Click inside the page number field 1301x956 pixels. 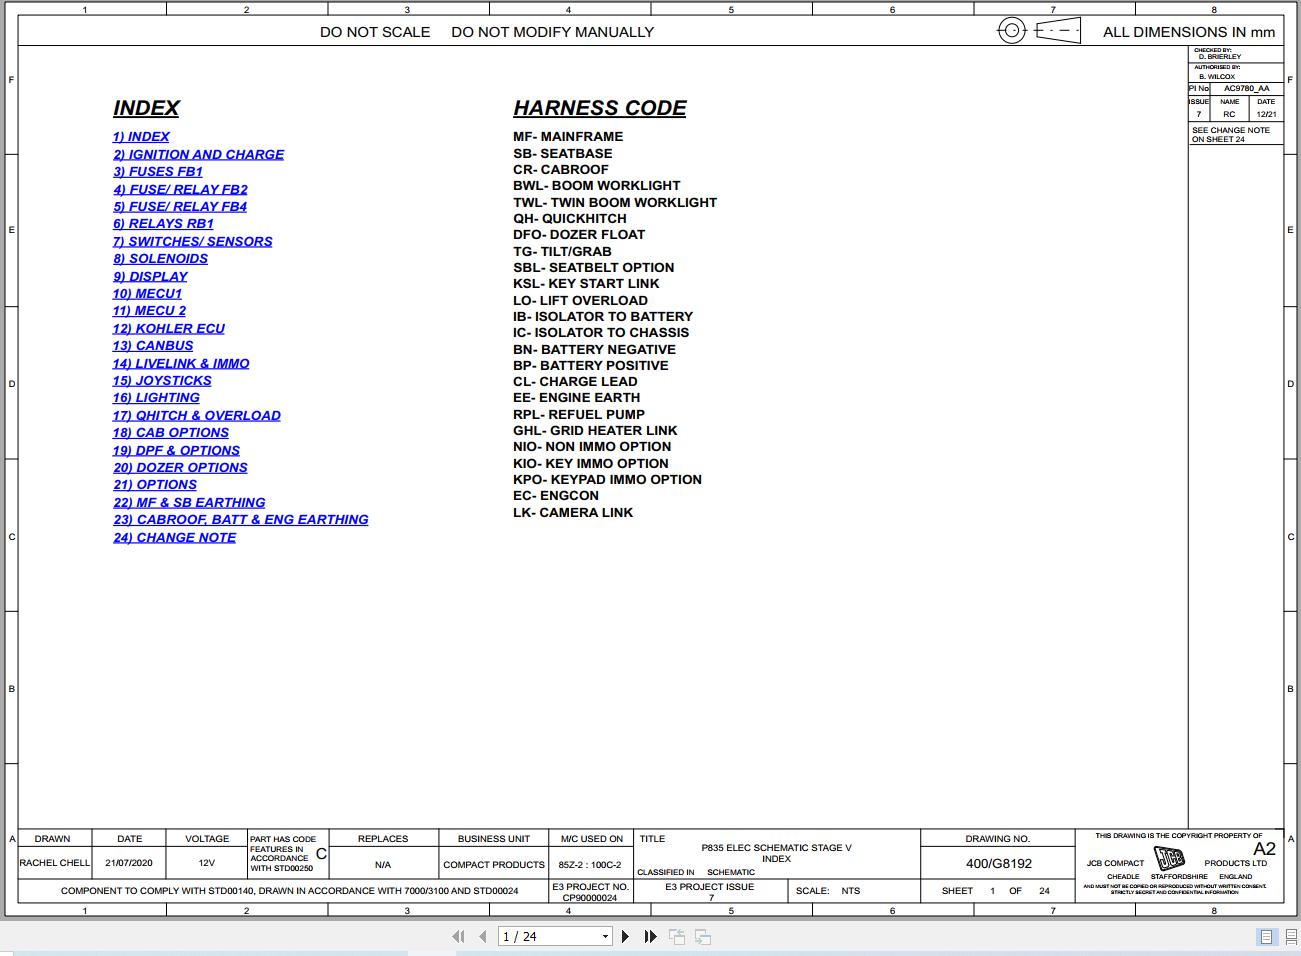[540, 936]
